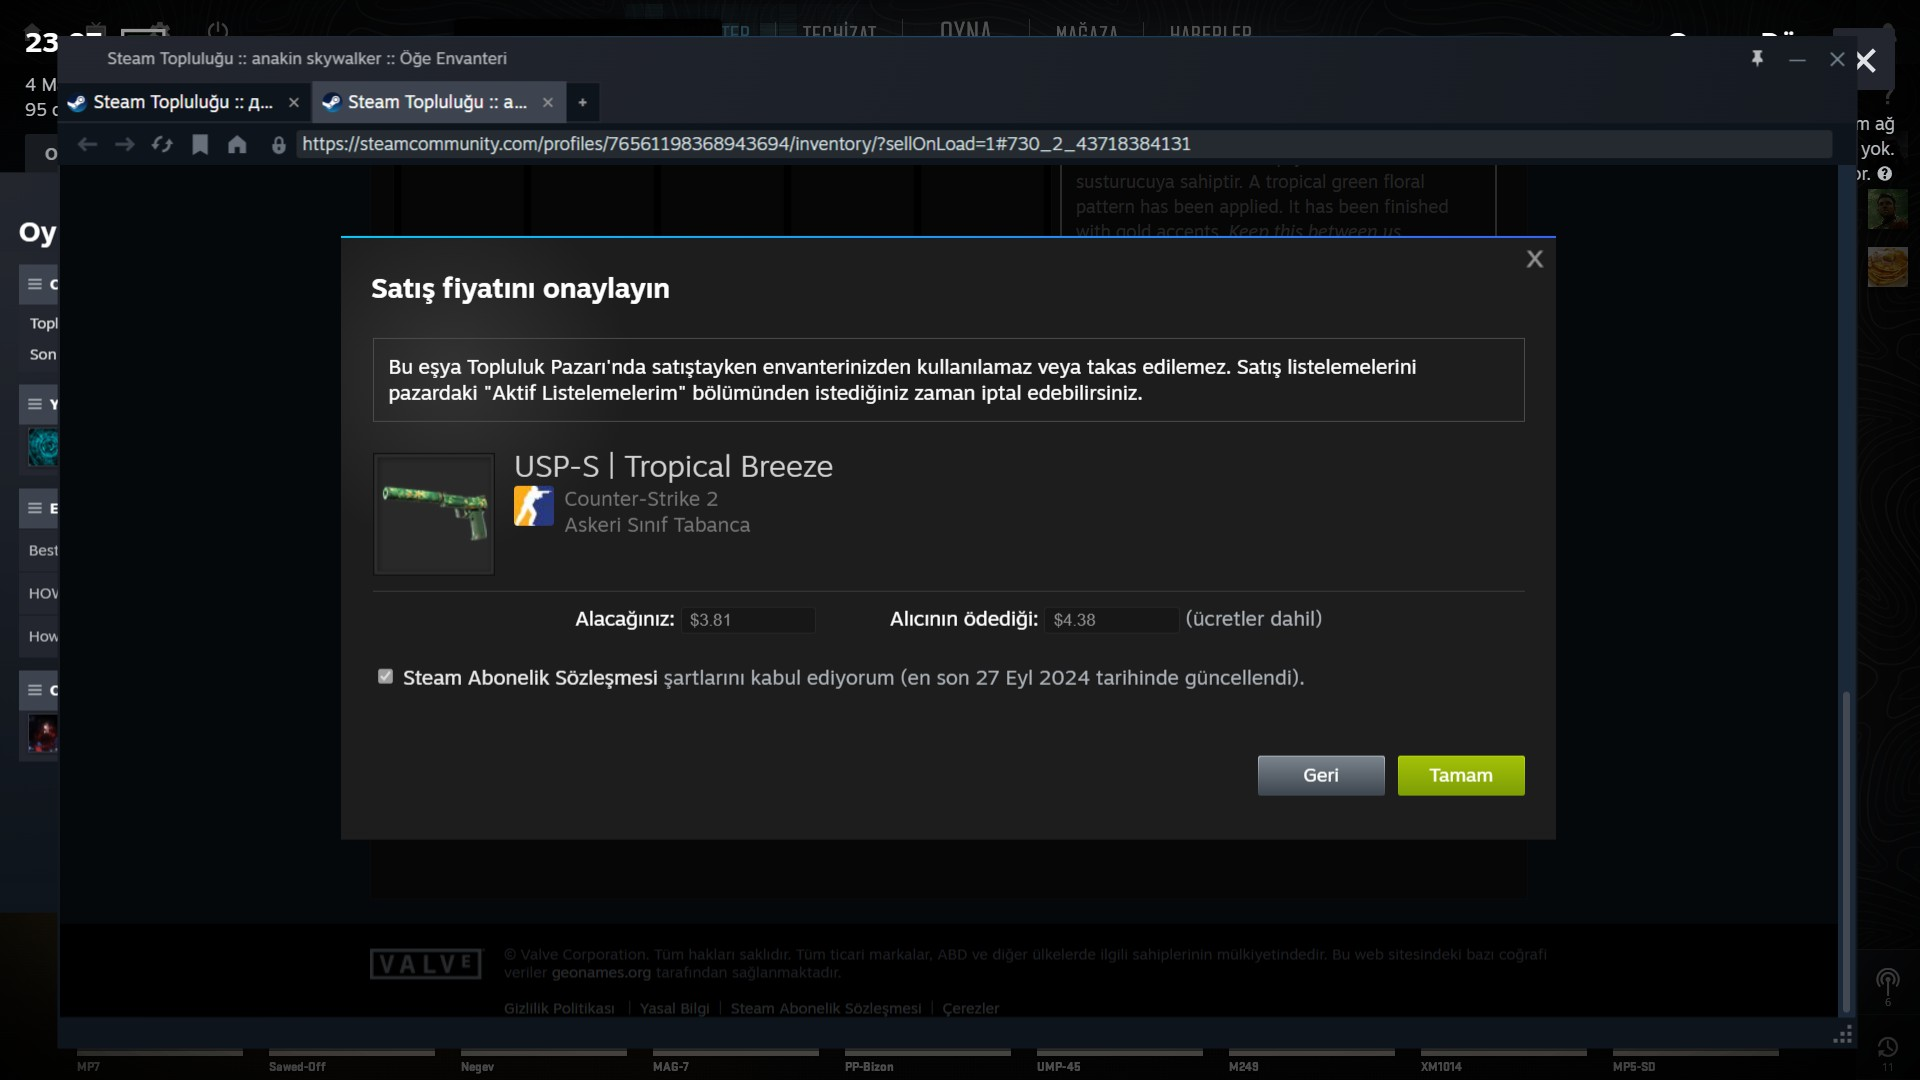This screenshot has height=1080, width=1920.
Task: Open the HABERLER menu in the game window
Action: (1210, 32)
